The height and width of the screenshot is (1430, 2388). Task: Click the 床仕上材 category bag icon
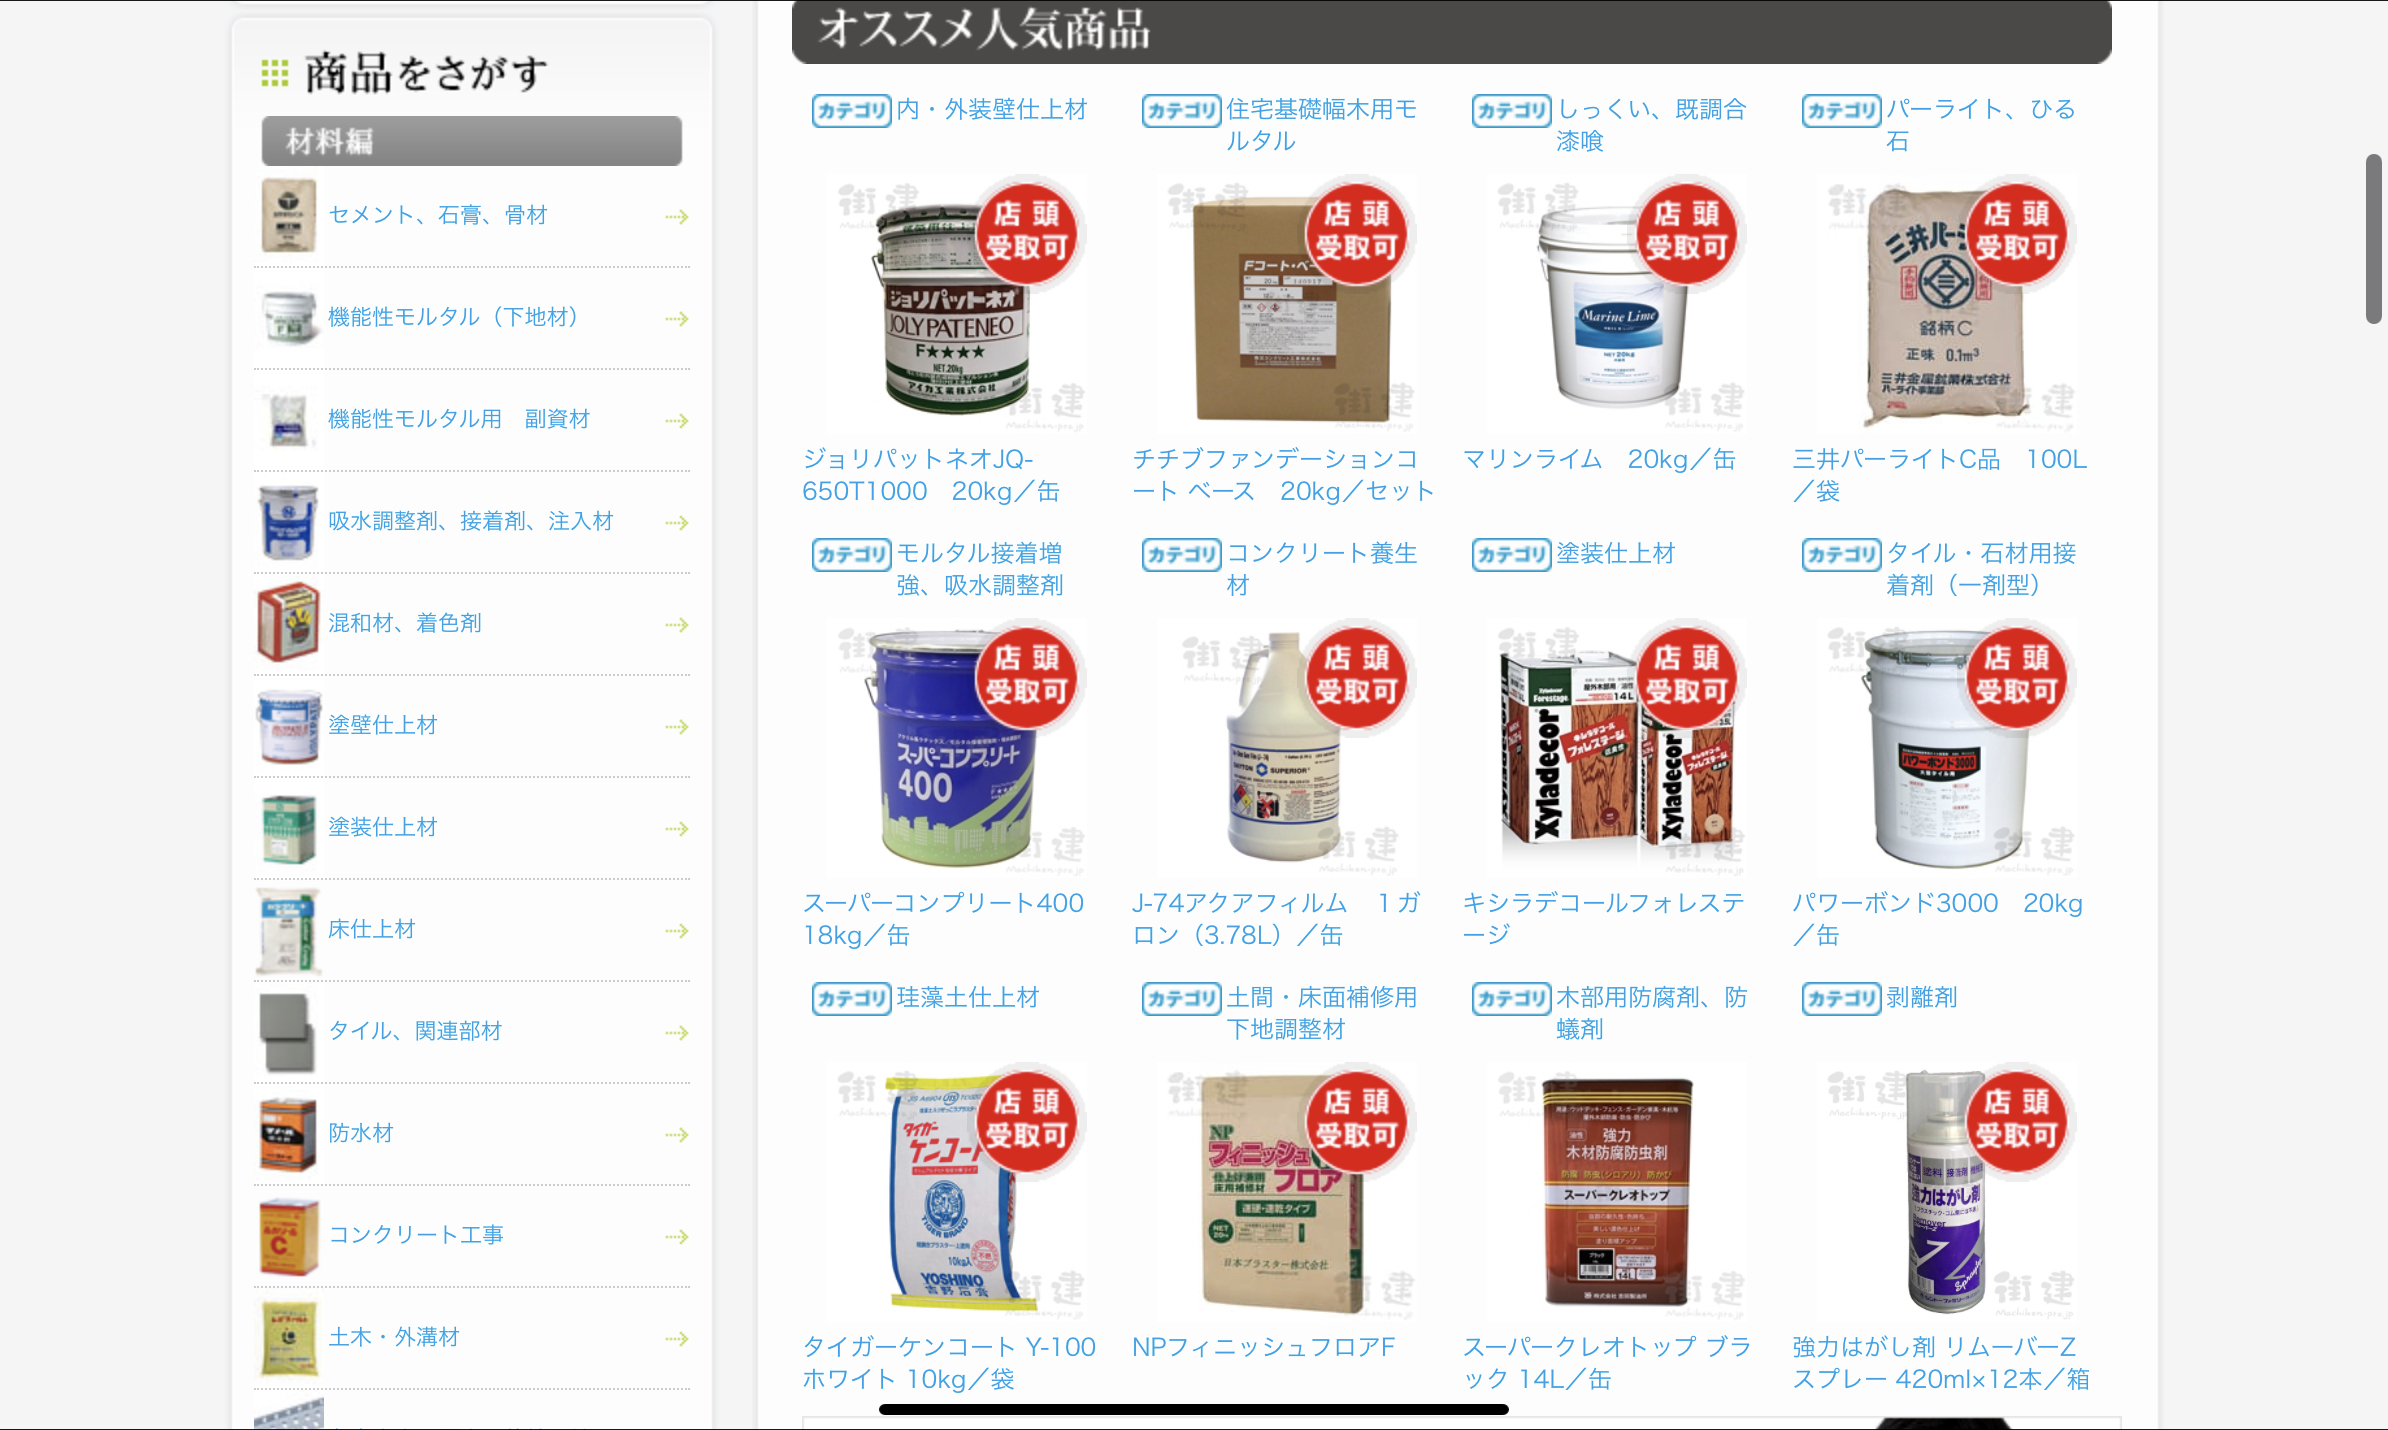288,930
